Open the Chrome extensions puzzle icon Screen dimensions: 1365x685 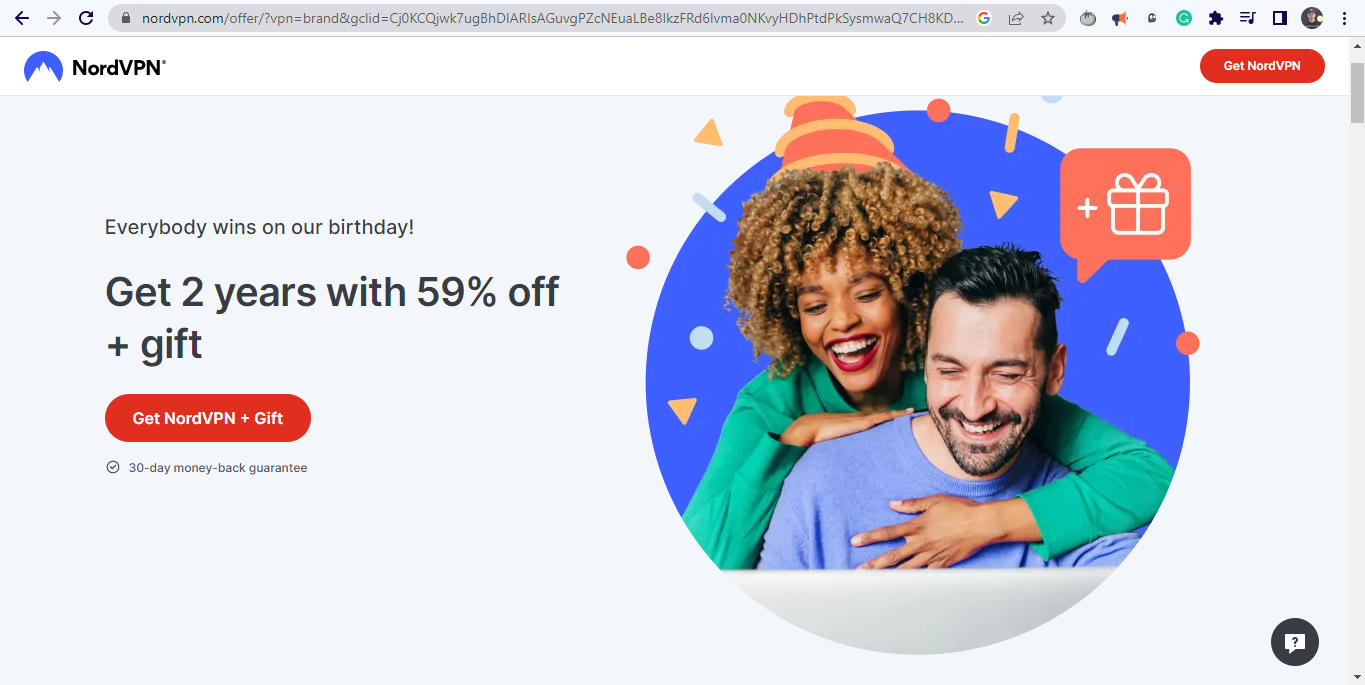coord(1216,18)
